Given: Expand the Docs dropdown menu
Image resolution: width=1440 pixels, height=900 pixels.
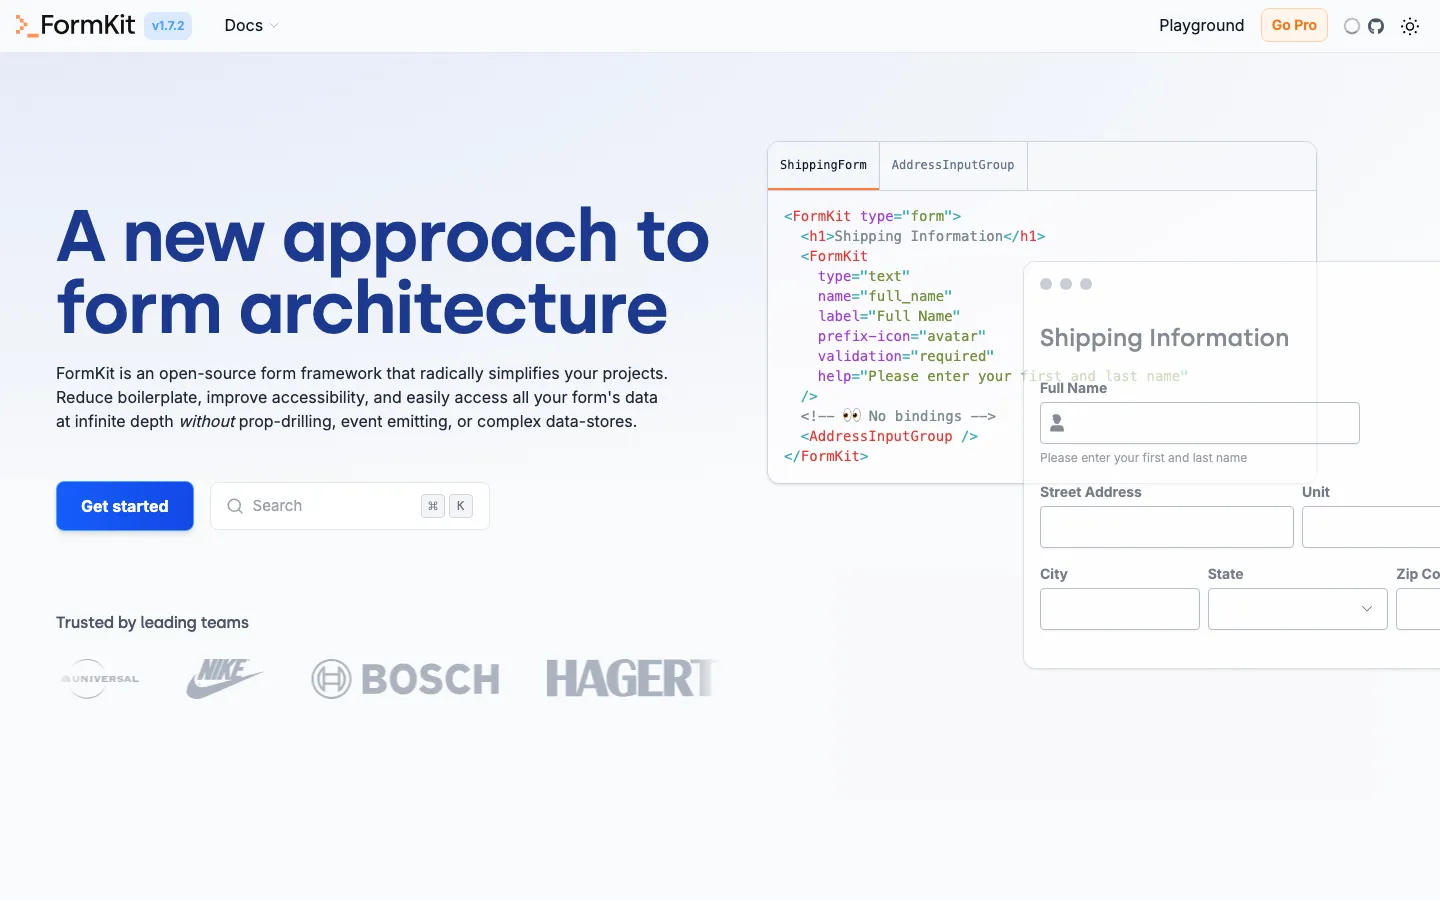Looking at the screenshot, I should (251, 25).
